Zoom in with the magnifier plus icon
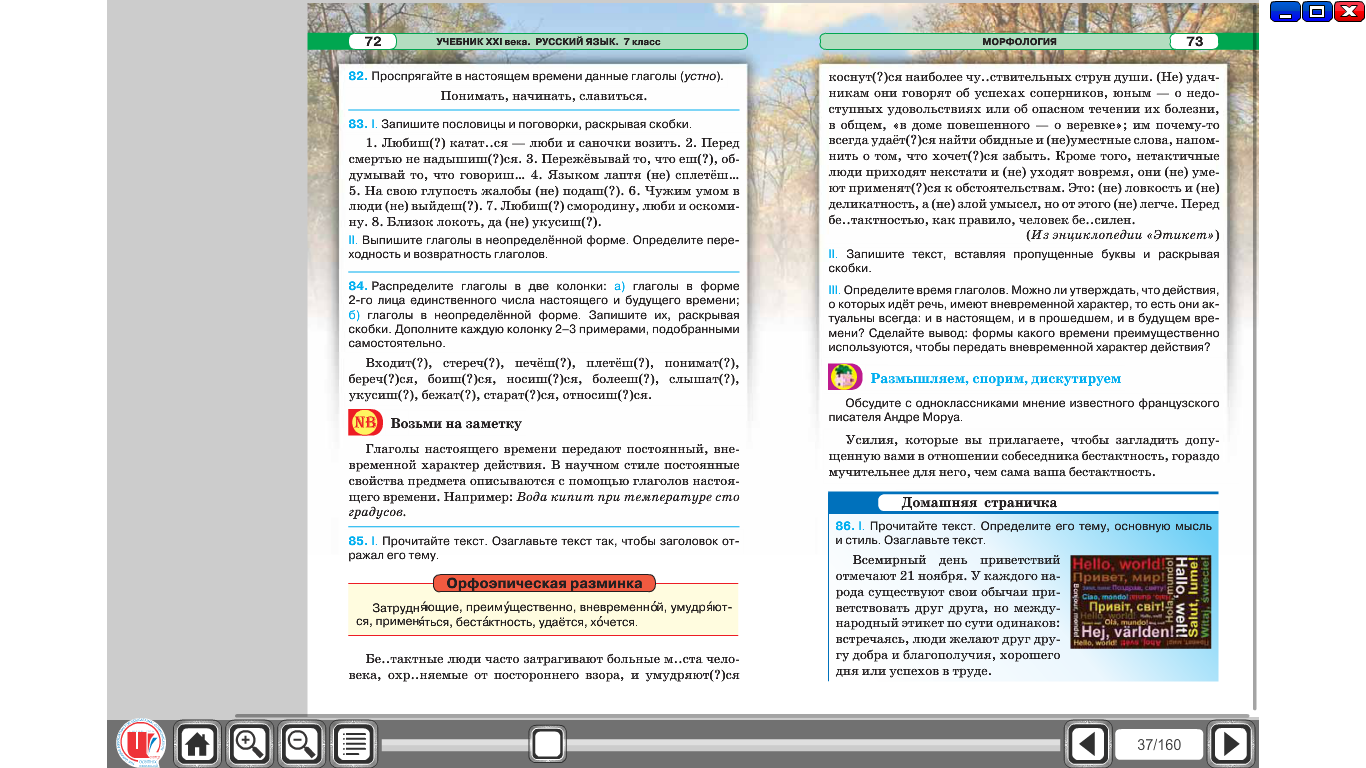Image resolution: width=1366 pixels, height=768 pixels. (x=249, y=744)
